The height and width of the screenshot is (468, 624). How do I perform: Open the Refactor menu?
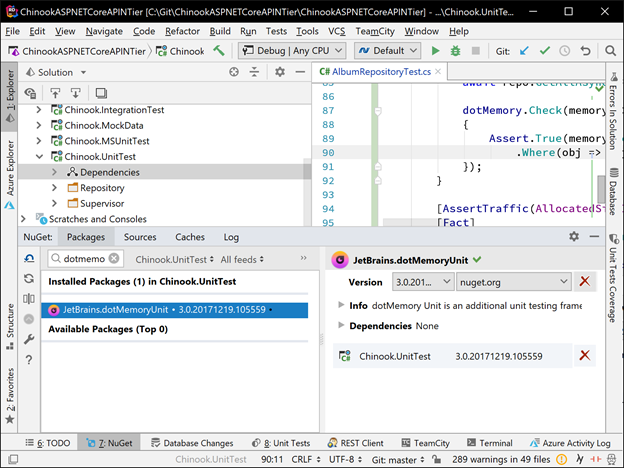(x=182, y=31)
